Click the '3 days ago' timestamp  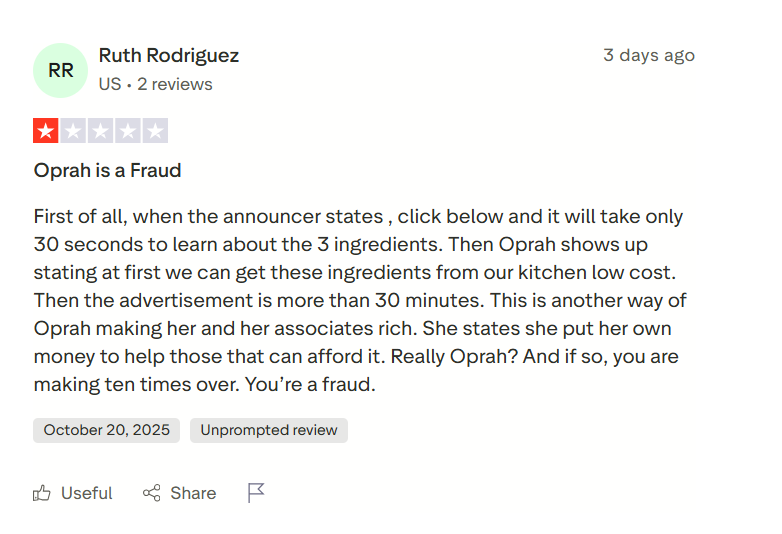(x=648, y=55)
